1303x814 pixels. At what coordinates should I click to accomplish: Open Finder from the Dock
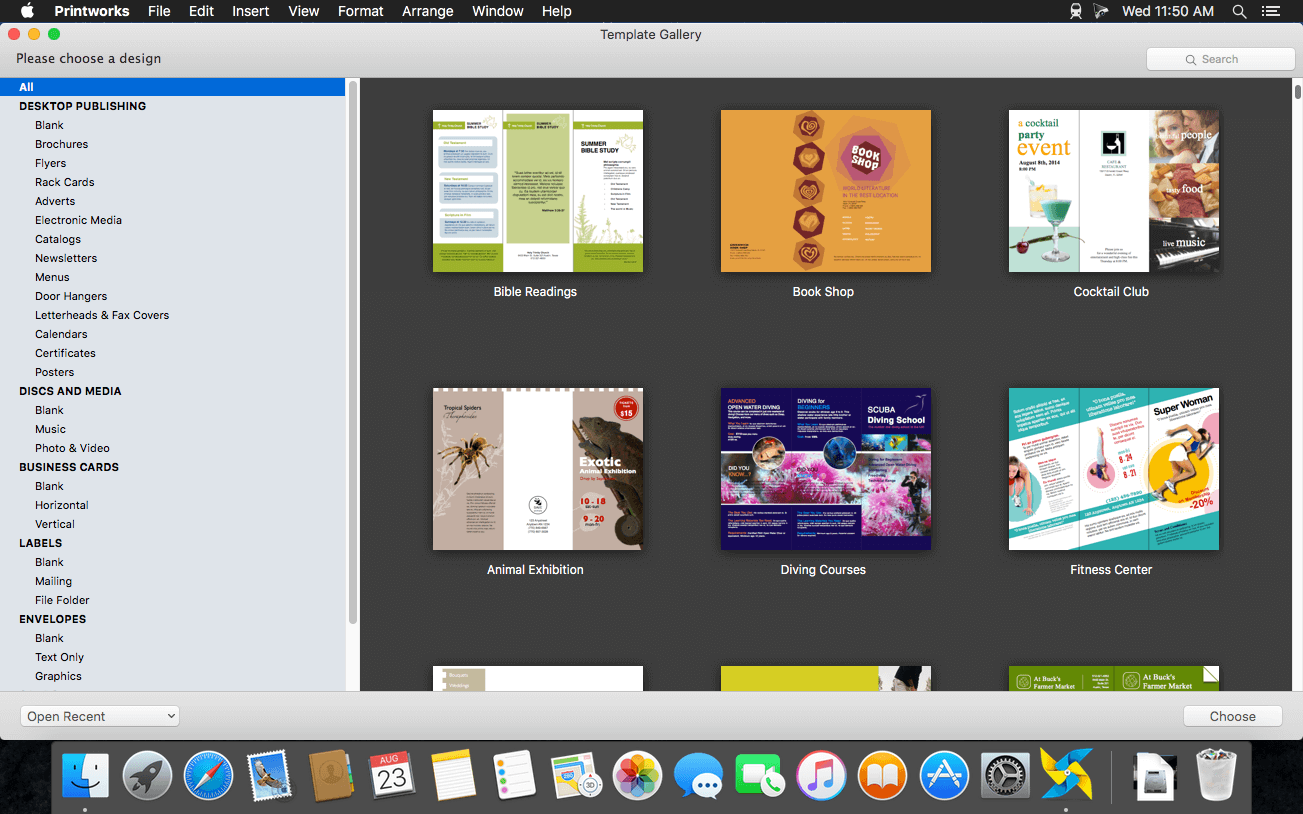point(86,775)
